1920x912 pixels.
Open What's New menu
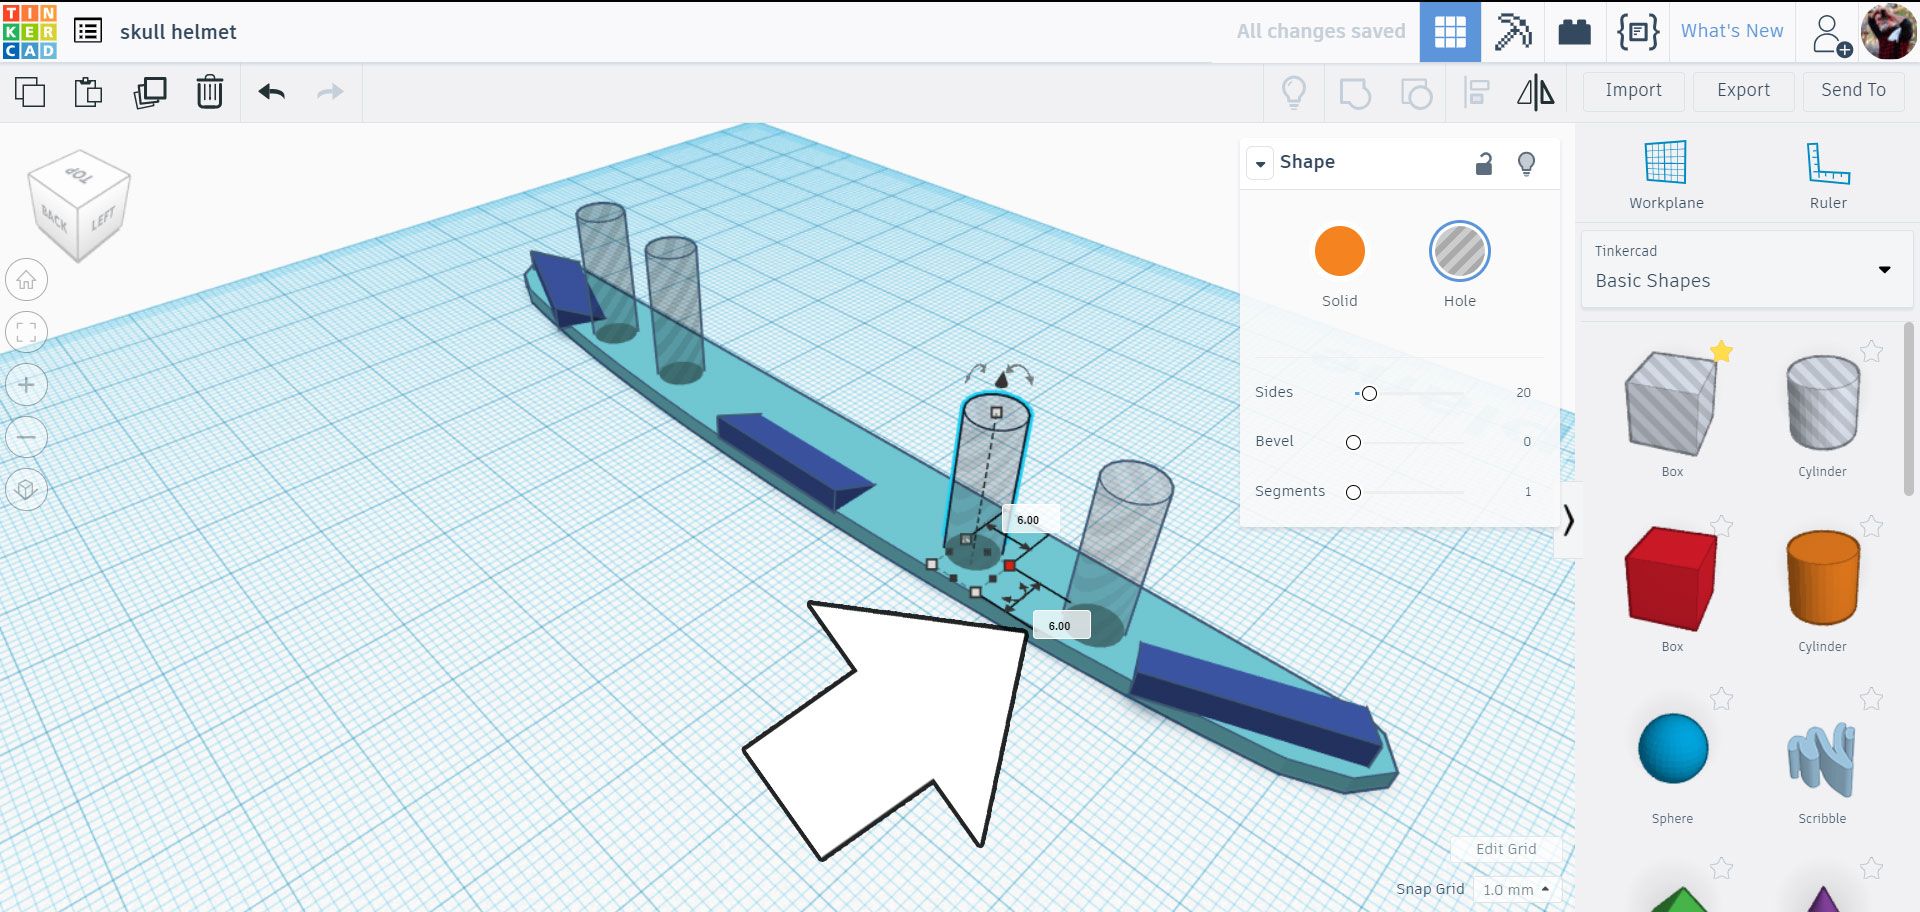coord(1732,31)
